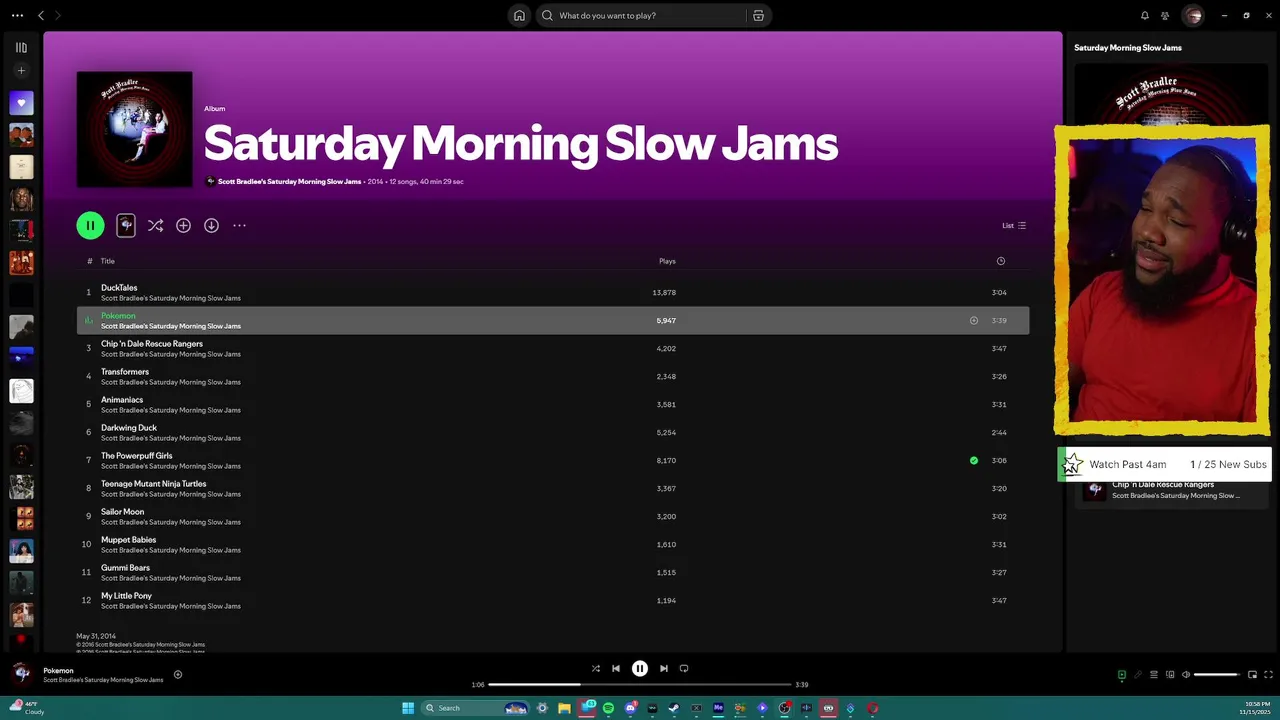
Task: Select the Darkwing Duck track
Action: [x=552, y=433]
